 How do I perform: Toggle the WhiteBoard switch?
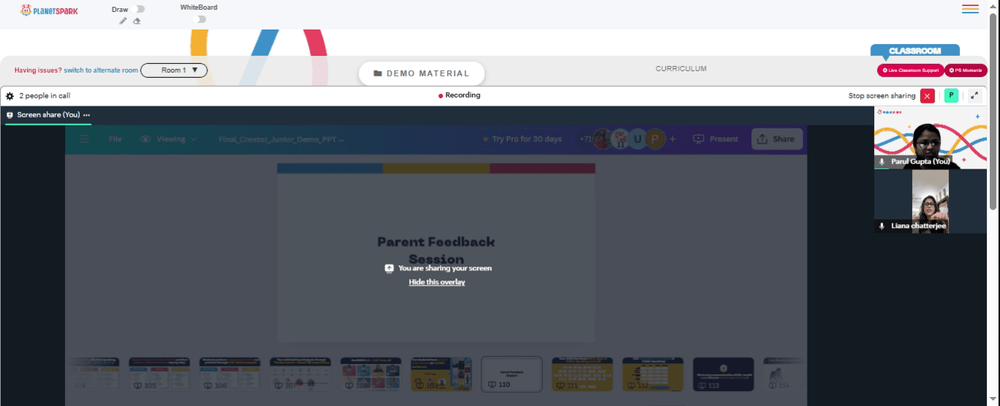click(x=201, y=19)
